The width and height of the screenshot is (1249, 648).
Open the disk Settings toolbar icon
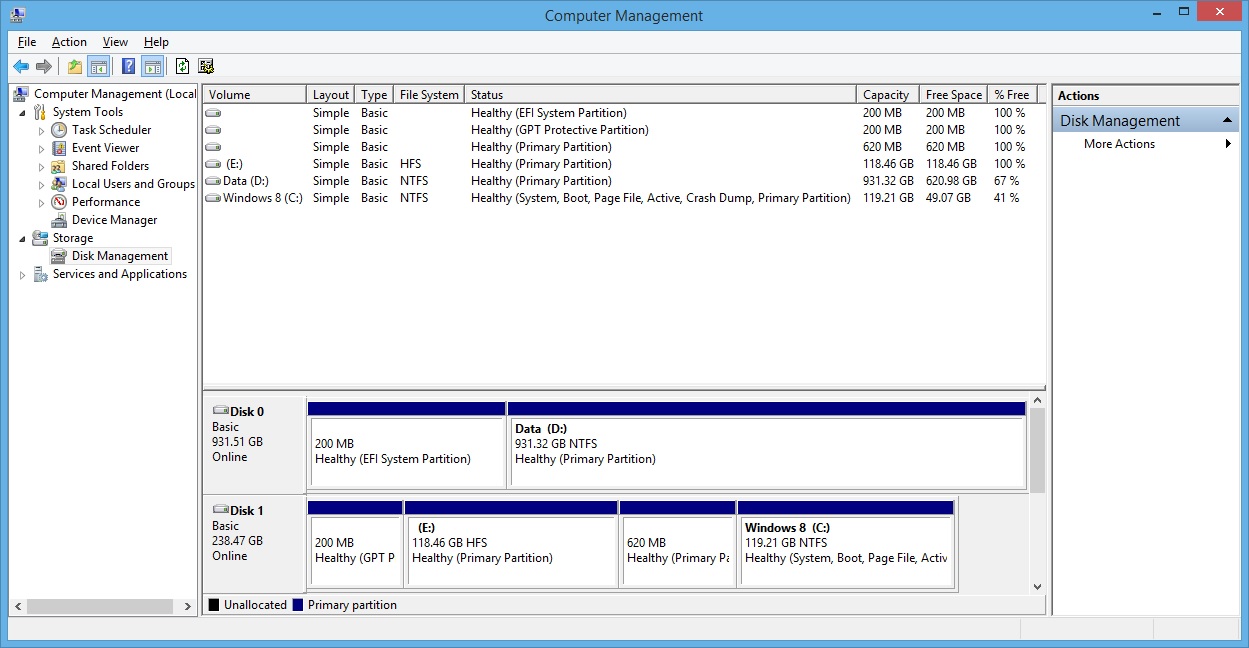pos(206,67)
